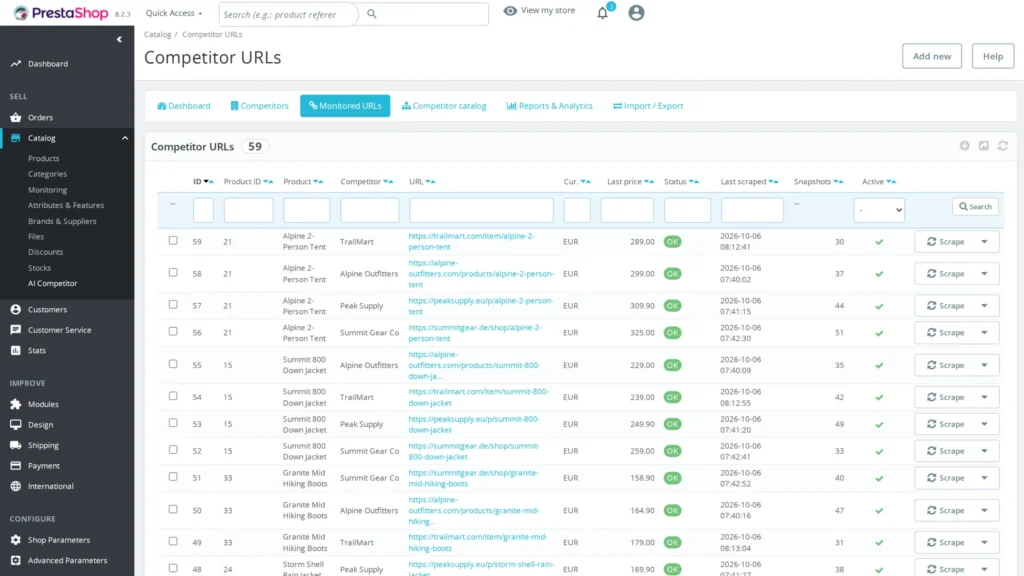Open the Quick Access dropdown
This screenshot has width=1024, height=576.
coord(174,13)
